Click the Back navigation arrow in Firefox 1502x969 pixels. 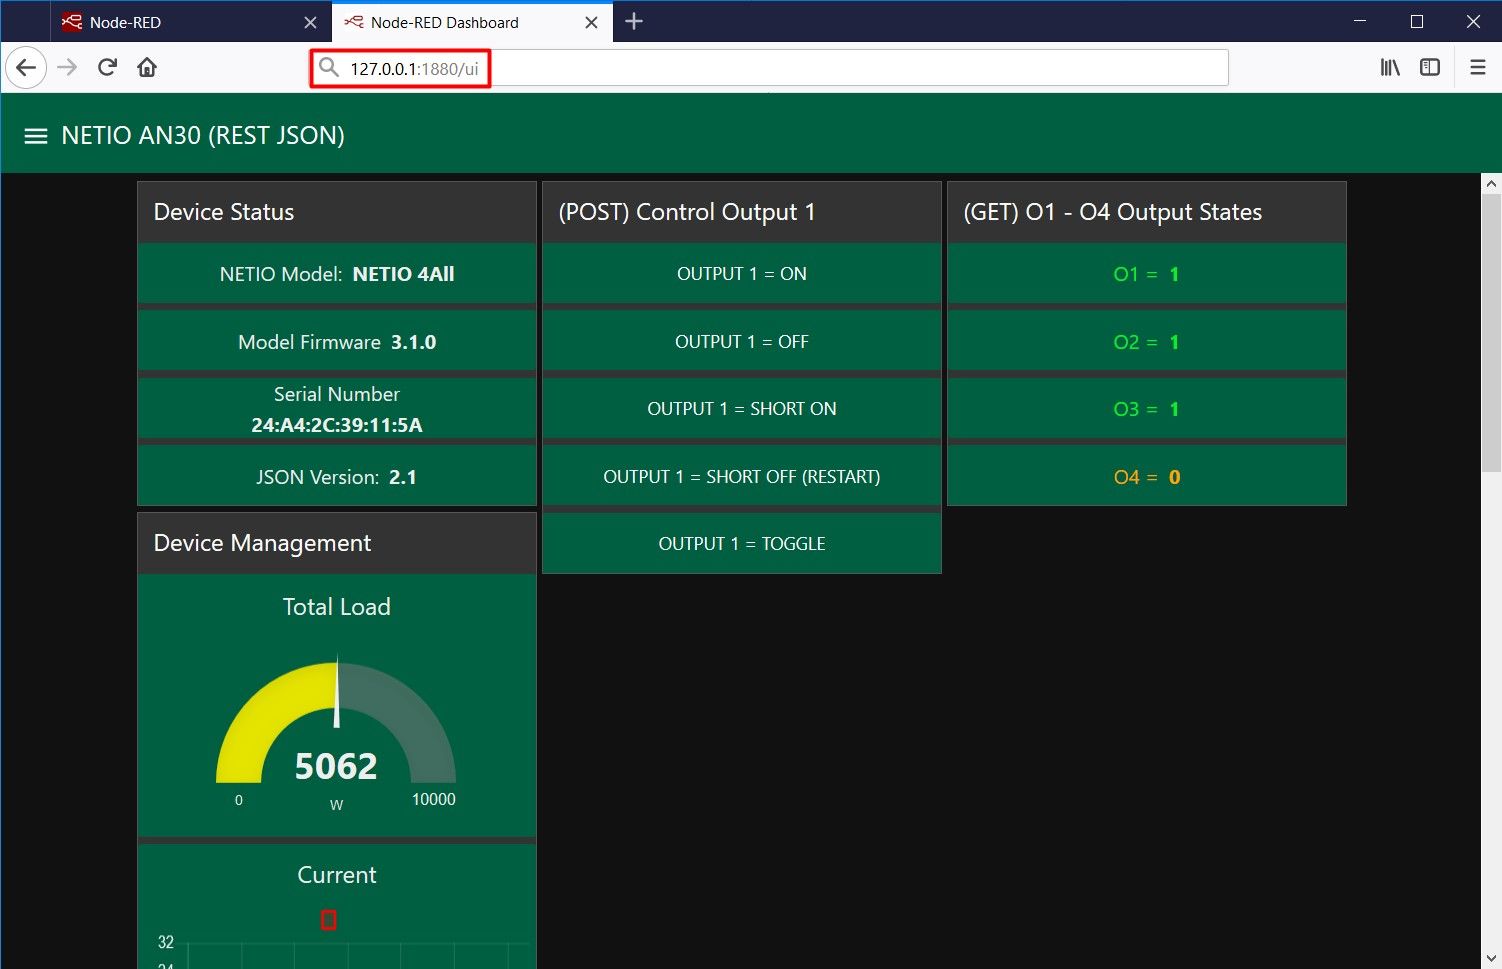[26, 67]
